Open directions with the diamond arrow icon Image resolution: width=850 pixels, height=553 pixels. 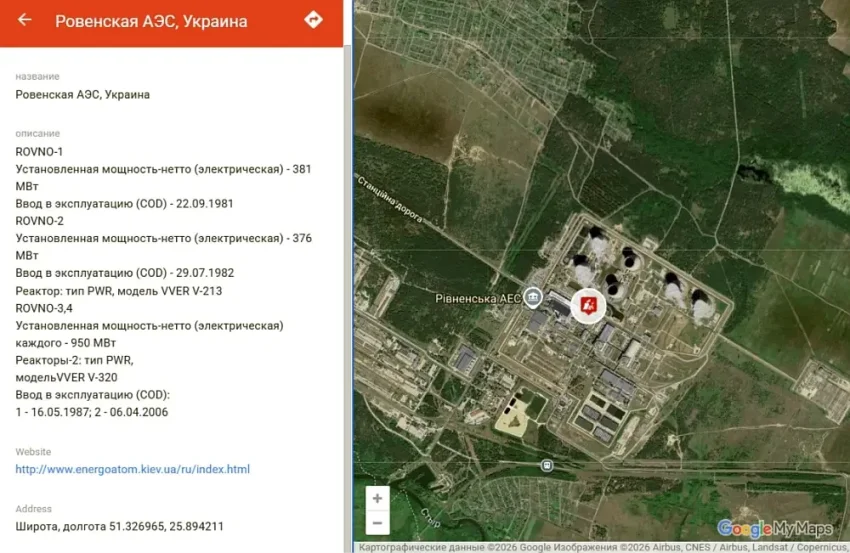pyautogui.click(x=313, y=21)
